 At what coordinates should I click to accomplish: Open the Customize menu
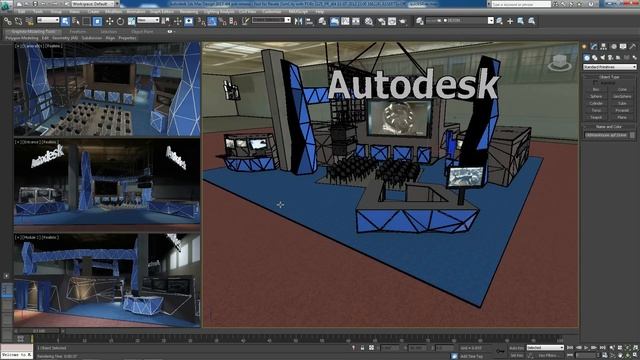click(271, 12)
